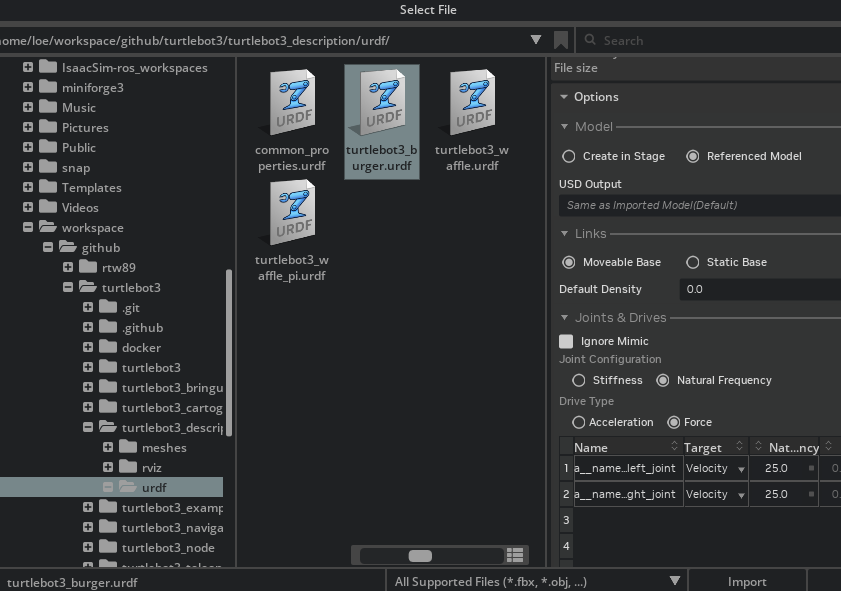Open path history dropdown arrow
841x591 pixels.
tap(535, 40)
